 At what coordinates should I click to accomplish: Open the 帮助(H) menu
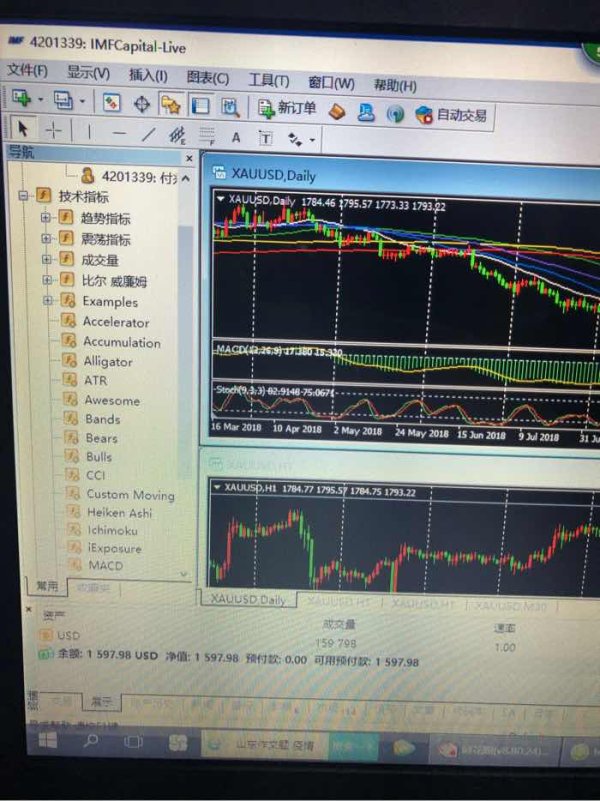click(x=395, y=84)
